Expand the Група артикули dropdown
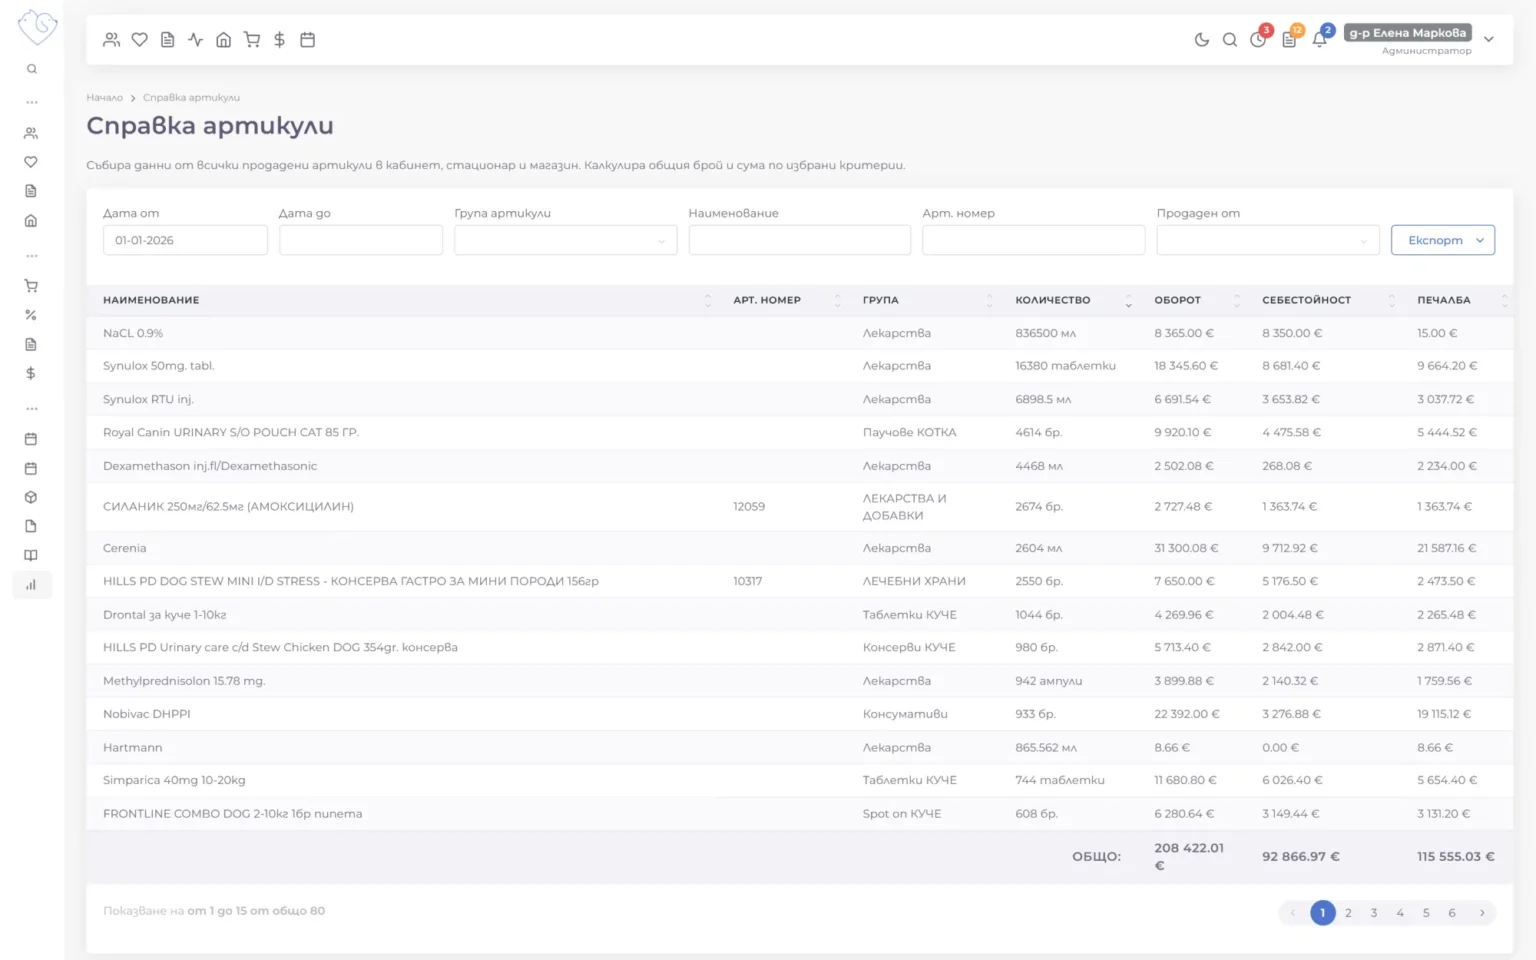This screenshot has height=960, width=1536. point(565,240)
